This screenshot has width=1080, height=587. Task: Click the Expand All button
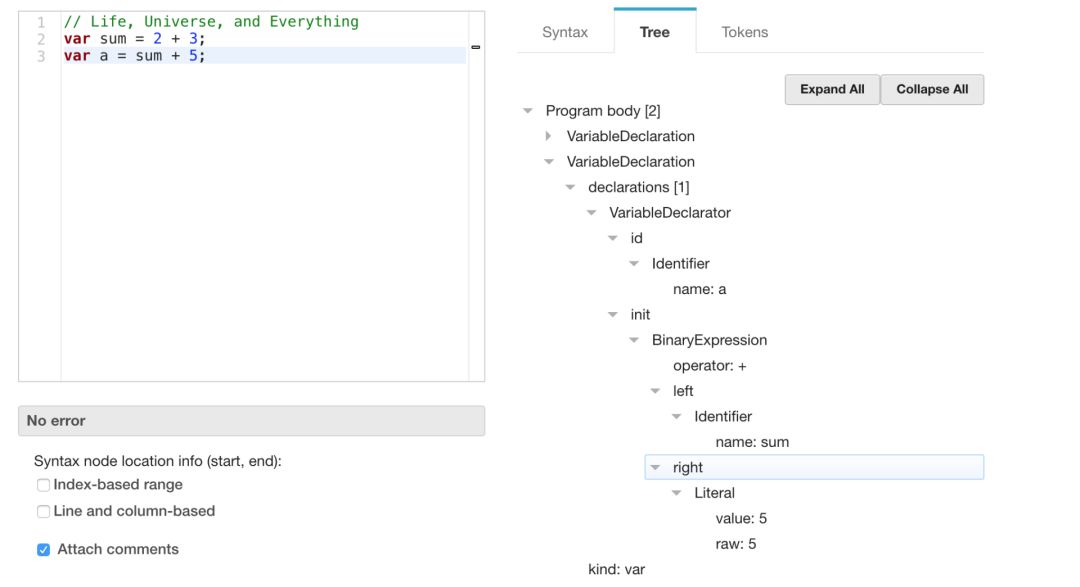(x=832, y=89)
